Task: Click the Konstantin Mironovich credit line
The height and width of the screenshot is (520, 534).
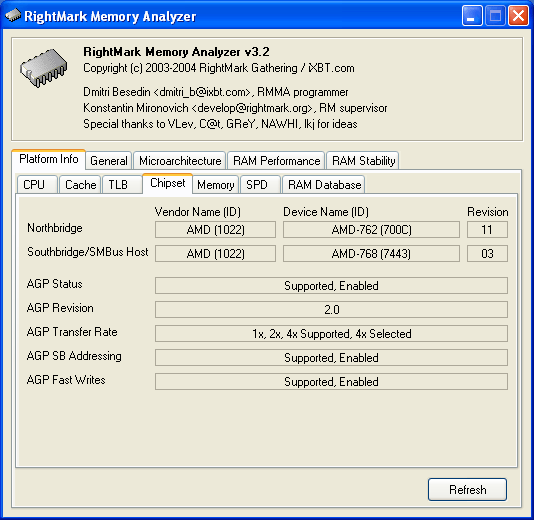Action: (235, 108)
